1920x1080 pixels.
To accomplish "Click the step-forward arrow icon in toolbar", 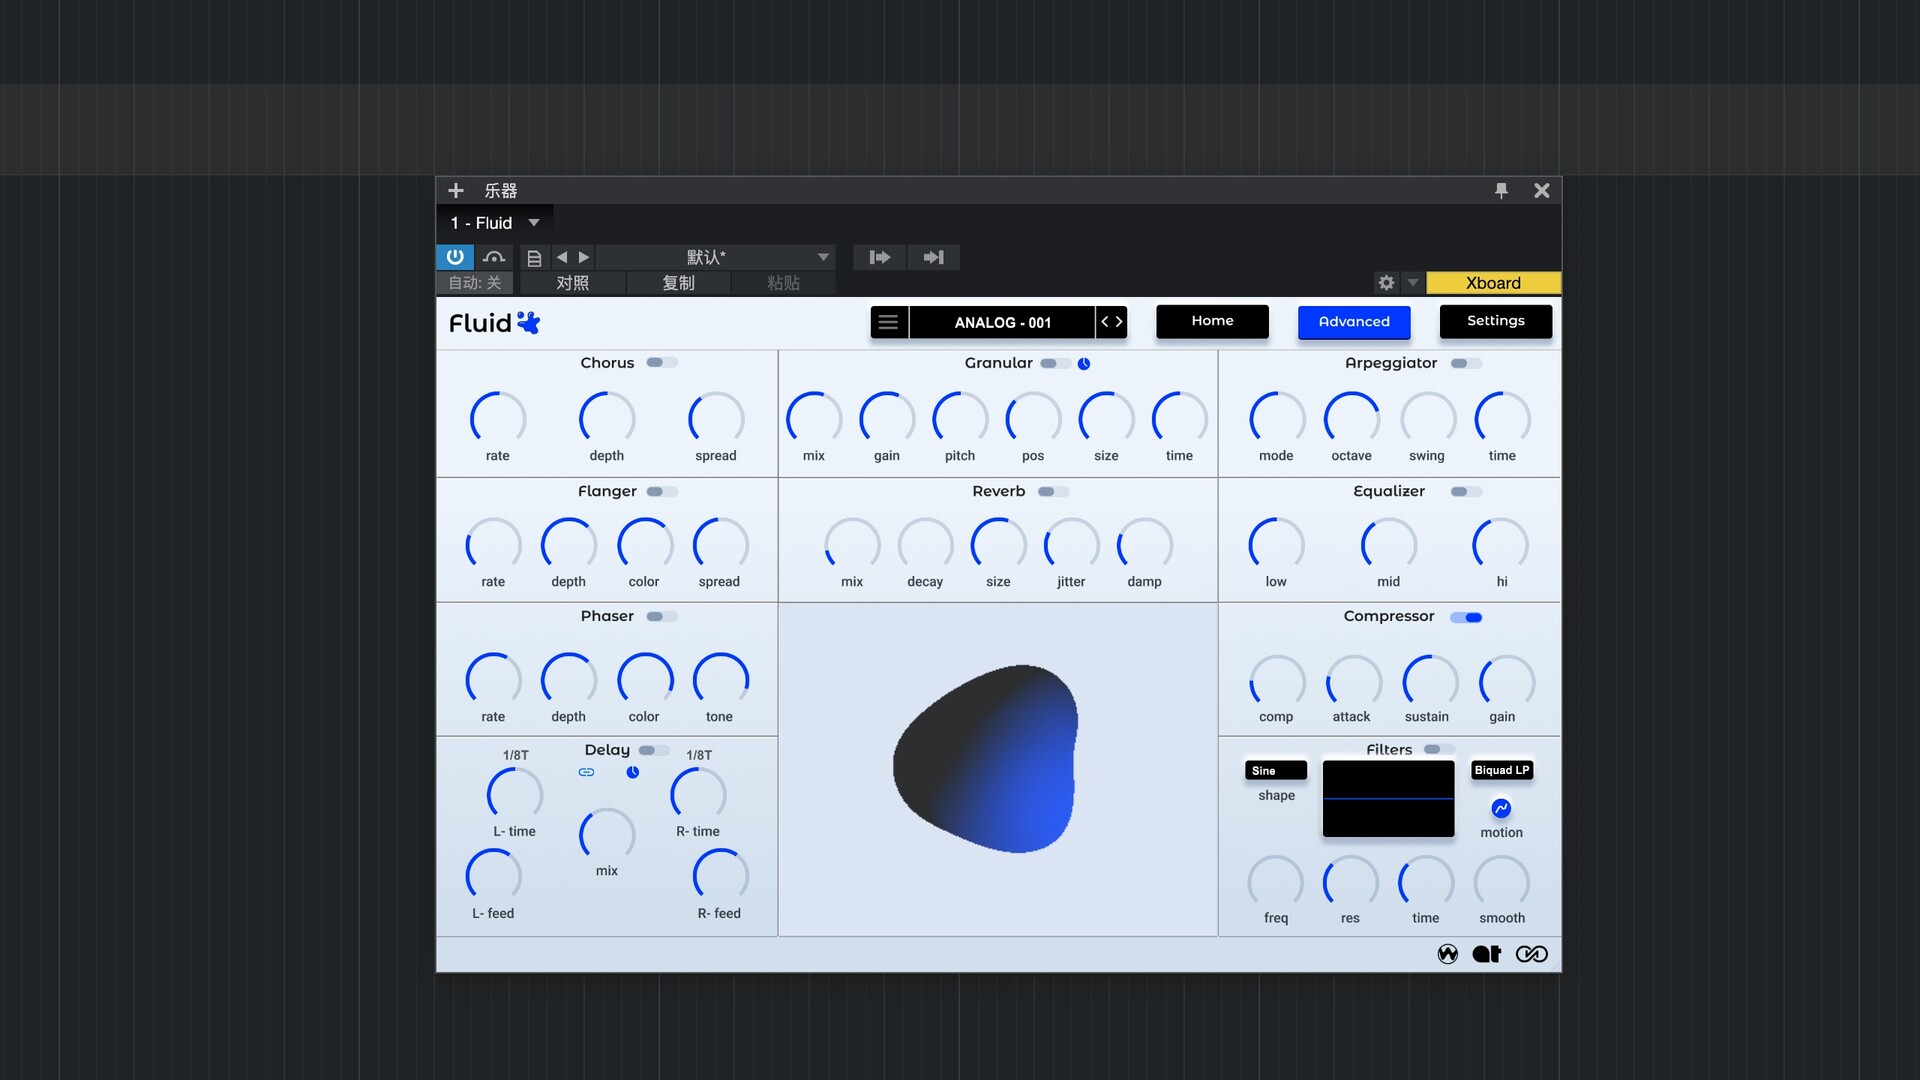I will point(880,257).
